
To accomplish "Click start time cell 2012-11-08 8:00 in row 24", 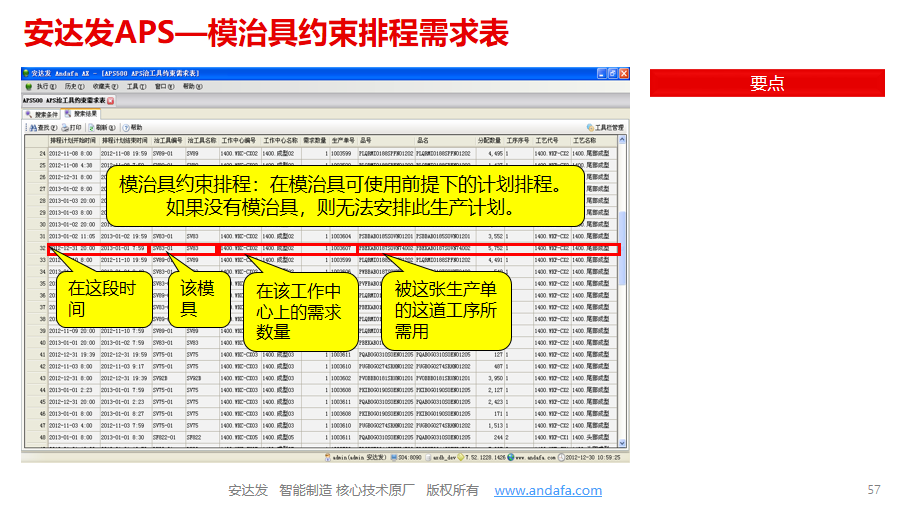I will [73, 154].
